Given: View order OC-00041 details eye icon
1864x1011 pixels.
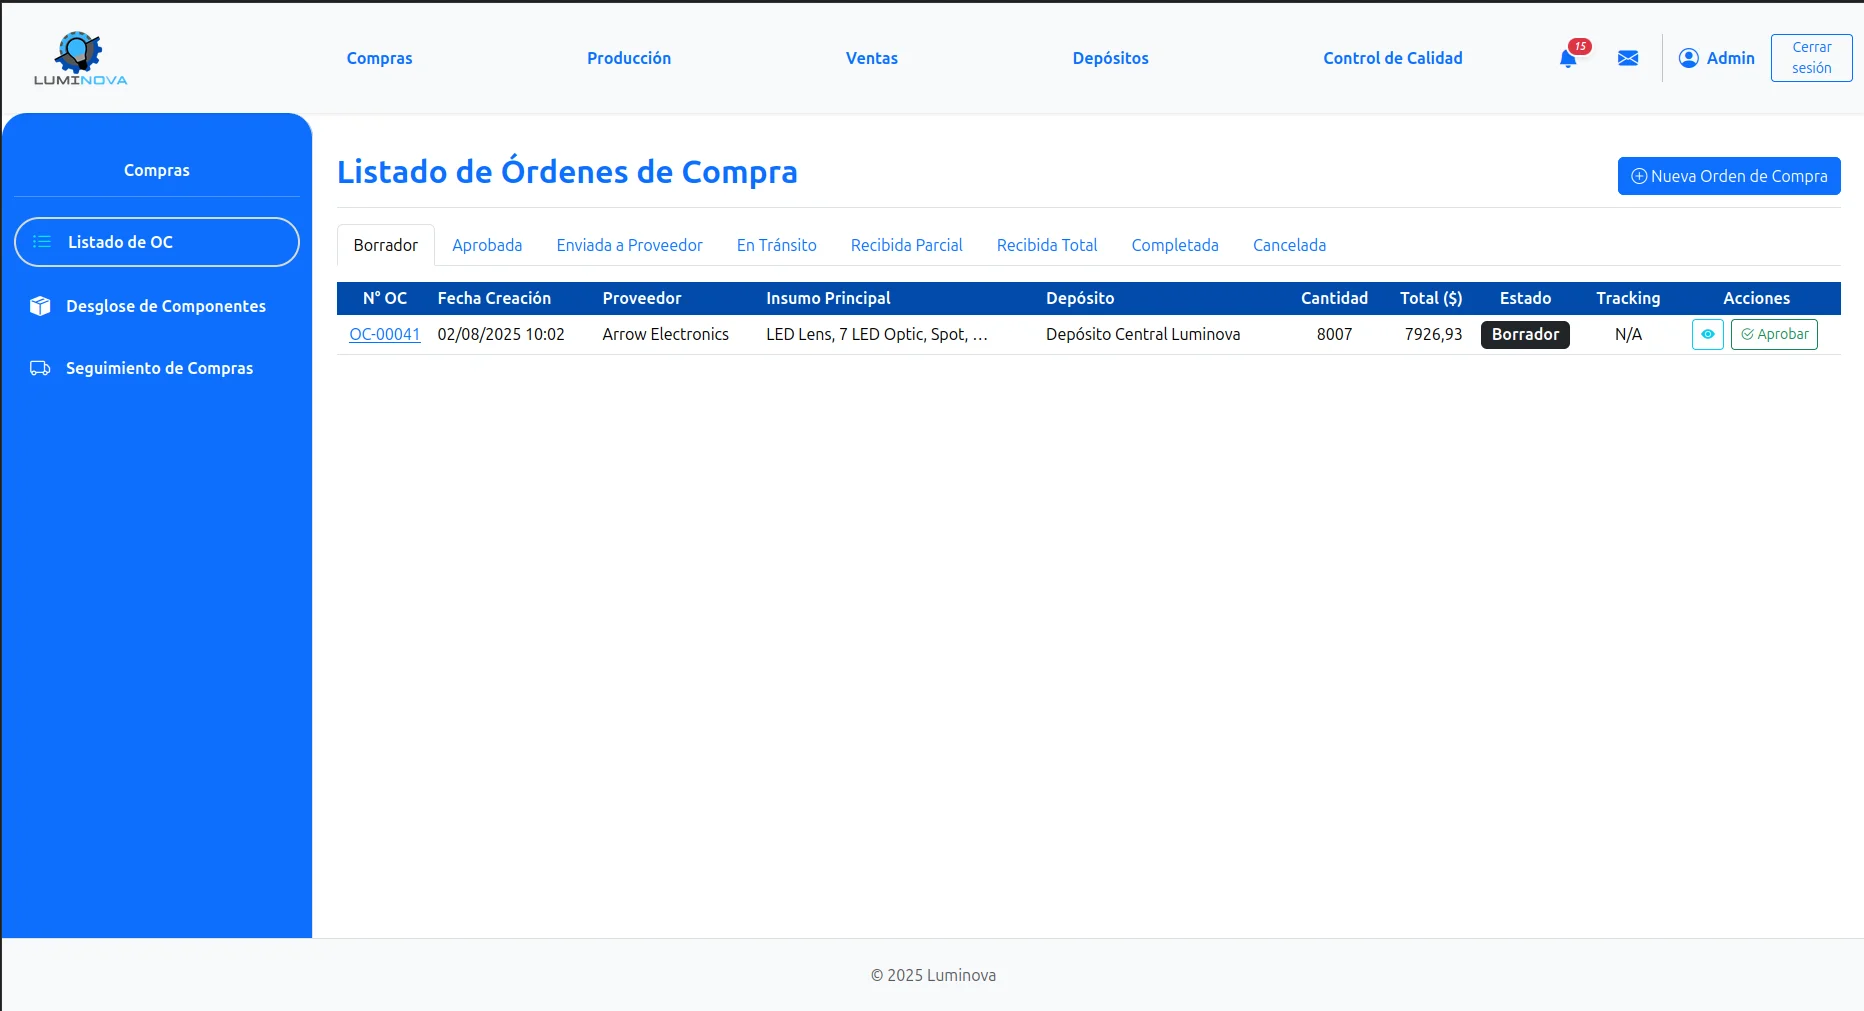Looking at the screenshot, I should pos(1707,334).
